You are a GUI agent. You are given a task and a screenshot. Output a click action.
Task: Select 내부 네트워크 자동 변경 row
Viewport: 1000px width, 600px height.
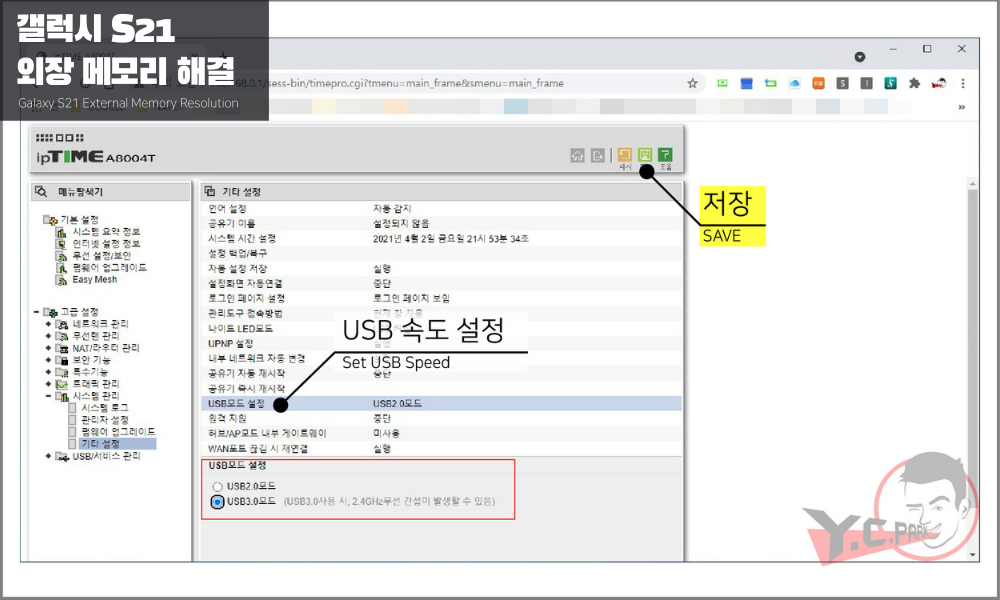pos(443,358)
